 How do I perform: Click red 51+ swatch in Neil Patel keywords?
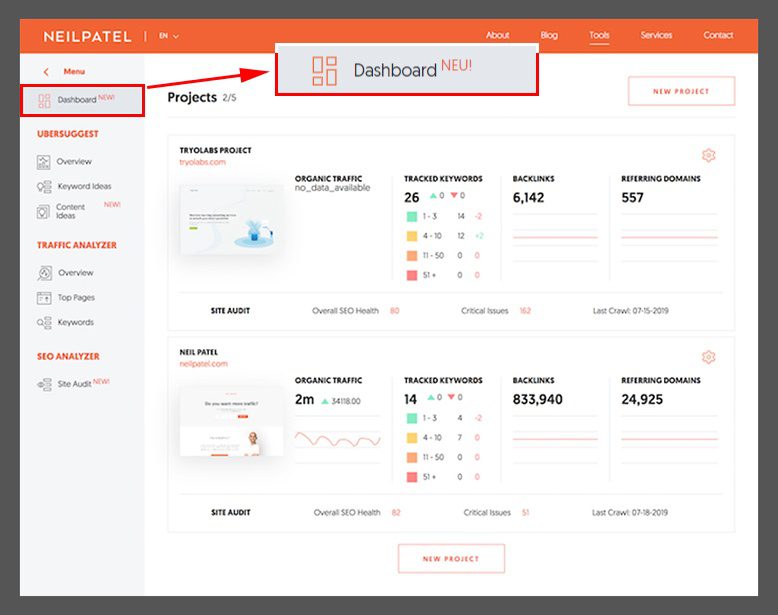coord(412,477)
